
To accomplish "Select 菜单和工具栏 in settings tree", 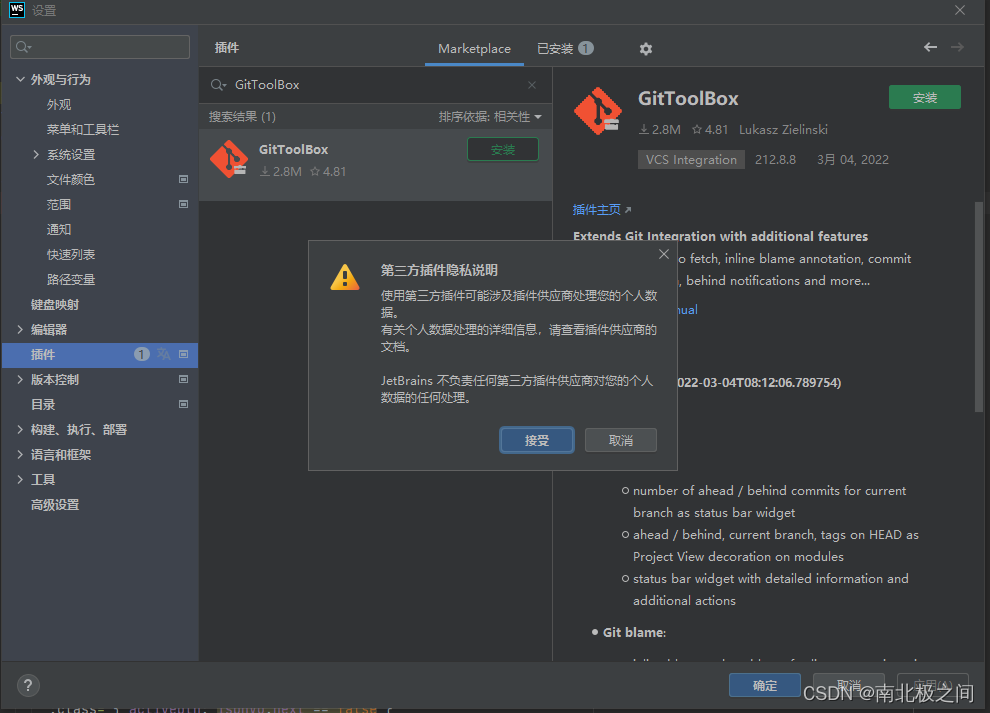I will click(x=83, y=129).
